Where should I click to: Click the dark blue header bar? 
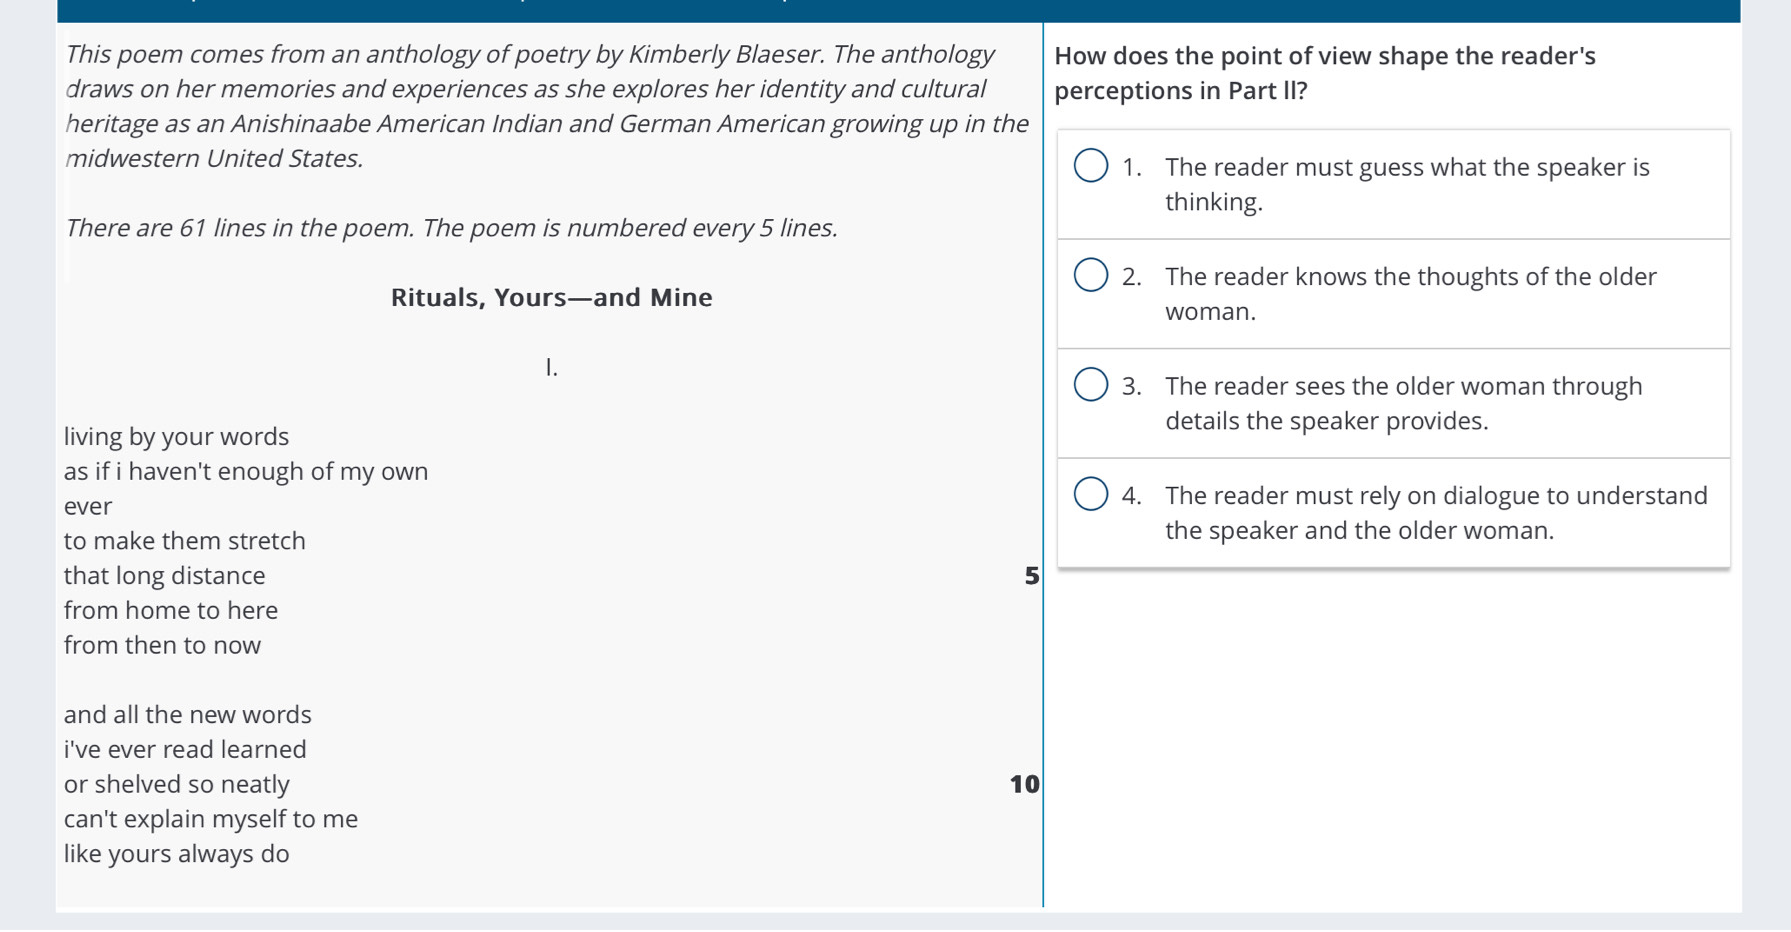(898, 11)
